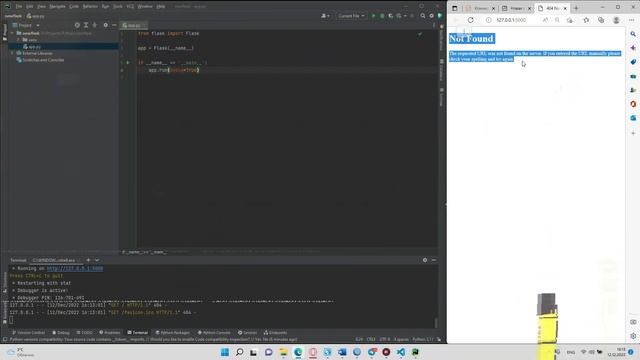Open a new tab in Edge
Image resolution: width=640 pixels, height=360 pixels.
[576, 8]
